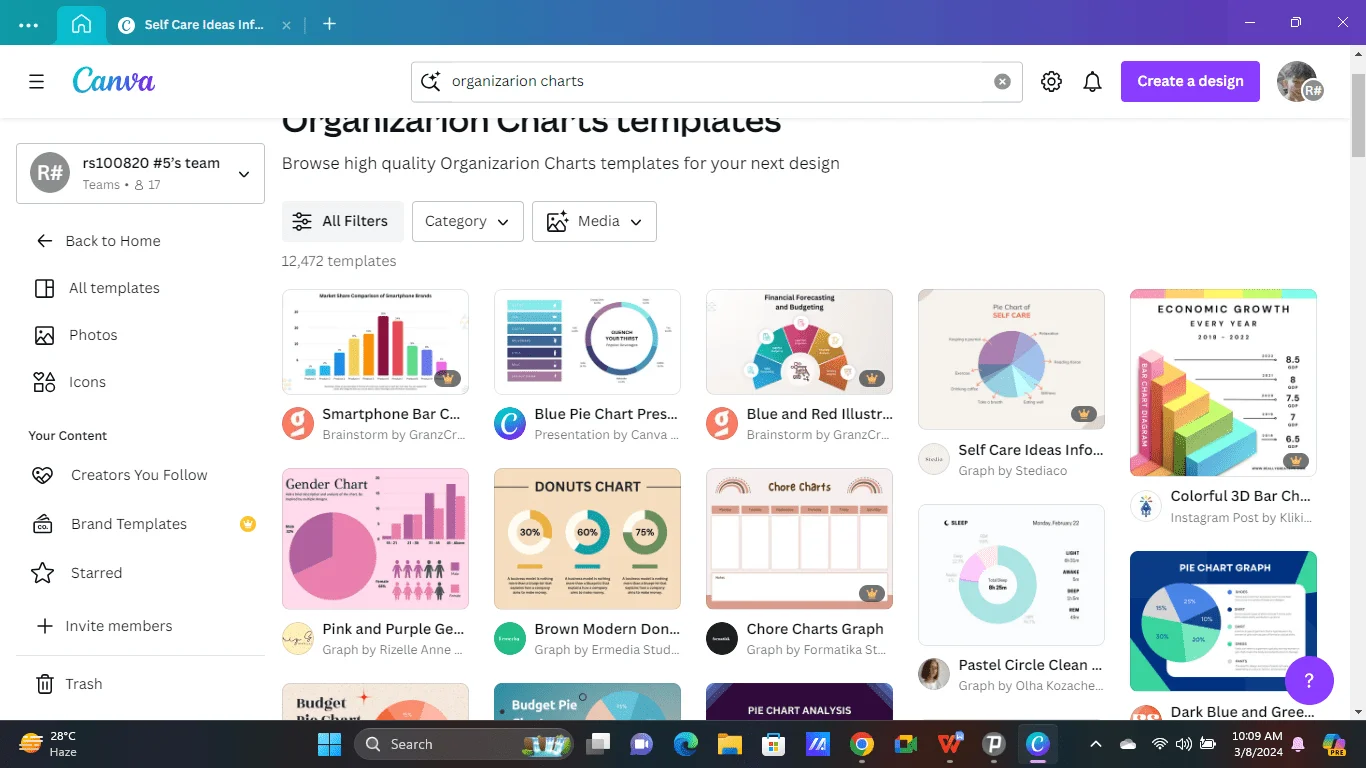Expand the Category dropdown
This screenshot has height=768, width=1366.
pos(467,221)
